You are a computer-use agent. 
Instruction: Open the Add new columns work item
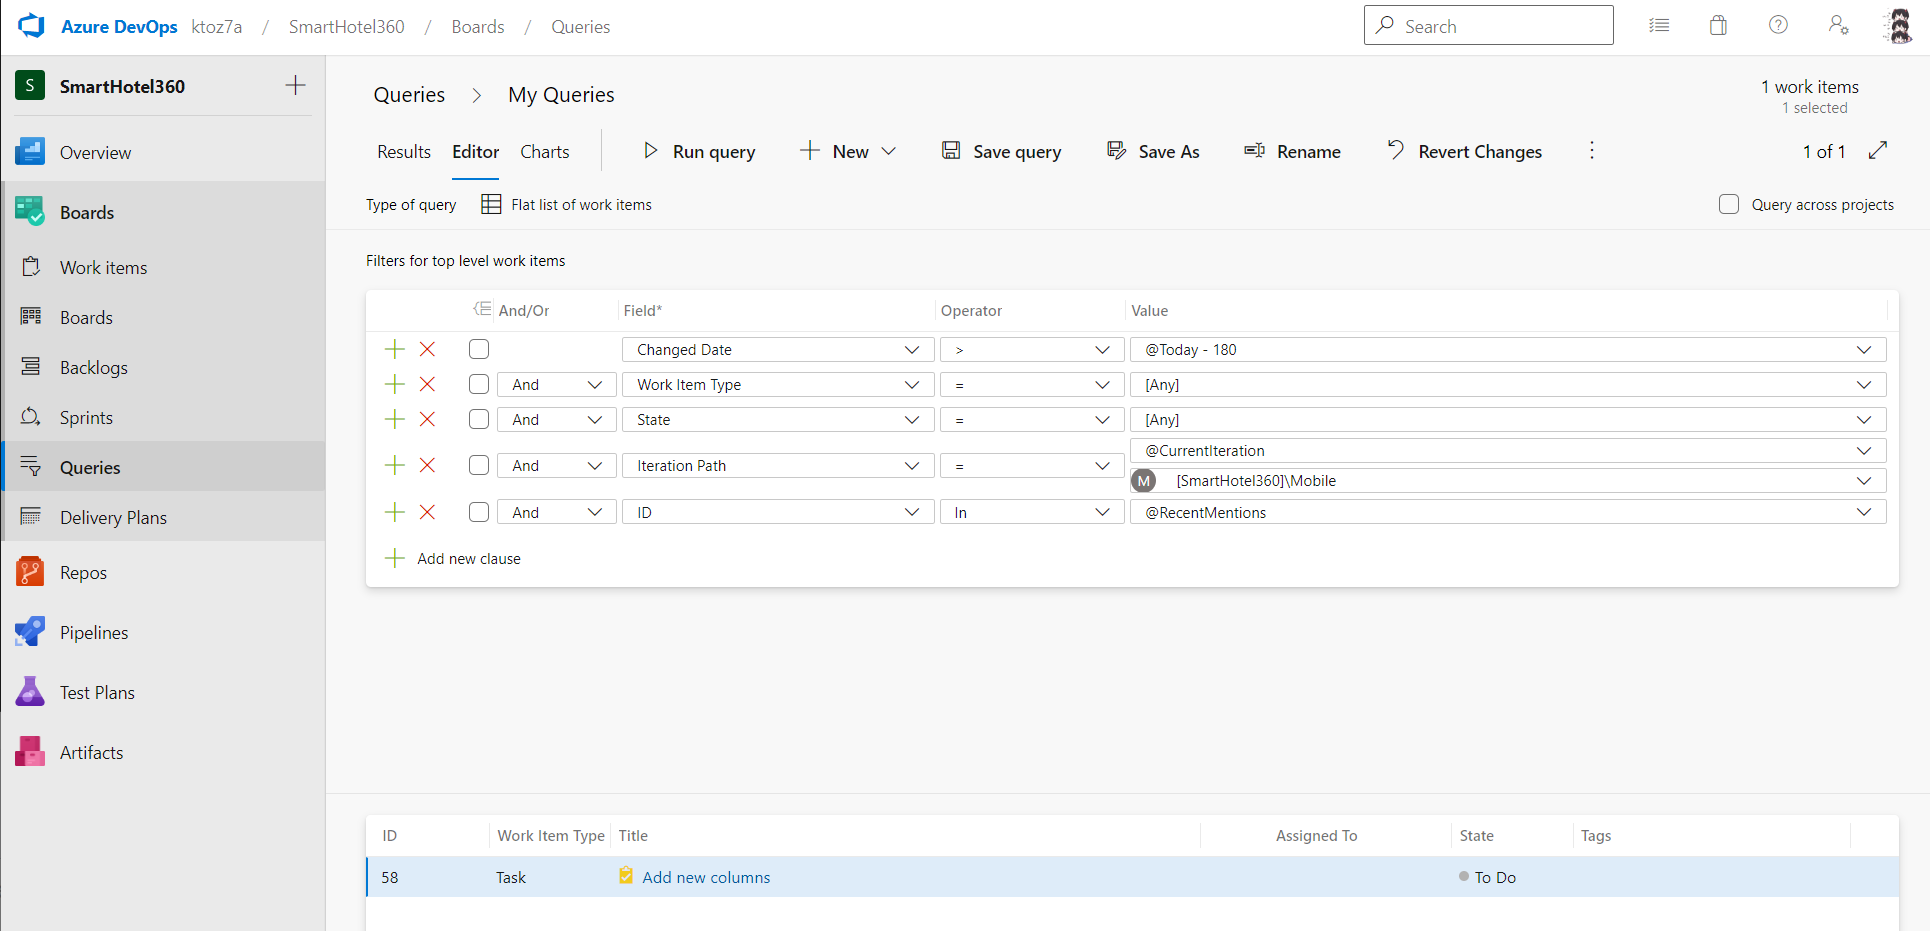click(706, 877)
